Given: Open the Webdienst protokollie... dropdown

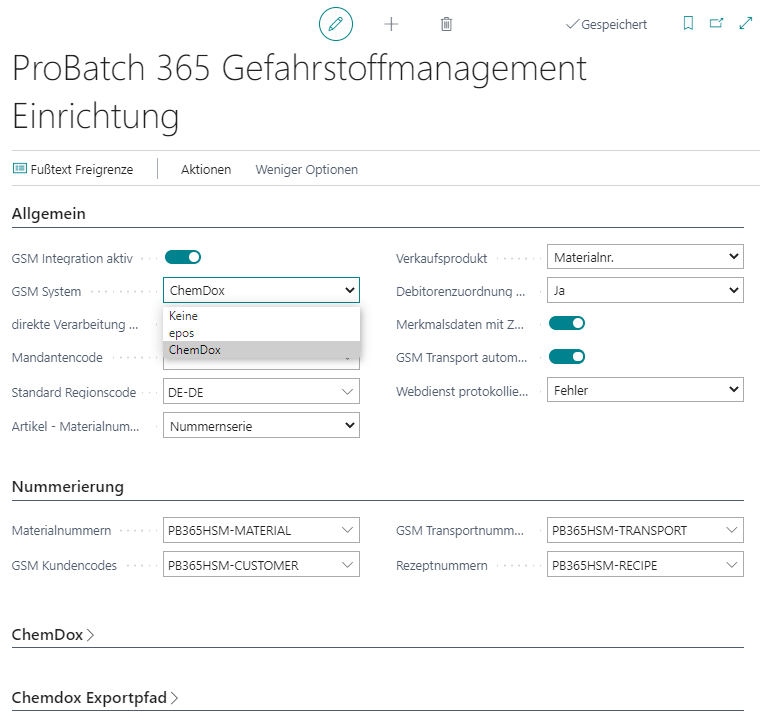Looking at the screenshot, I should click(x=645, y=390).
